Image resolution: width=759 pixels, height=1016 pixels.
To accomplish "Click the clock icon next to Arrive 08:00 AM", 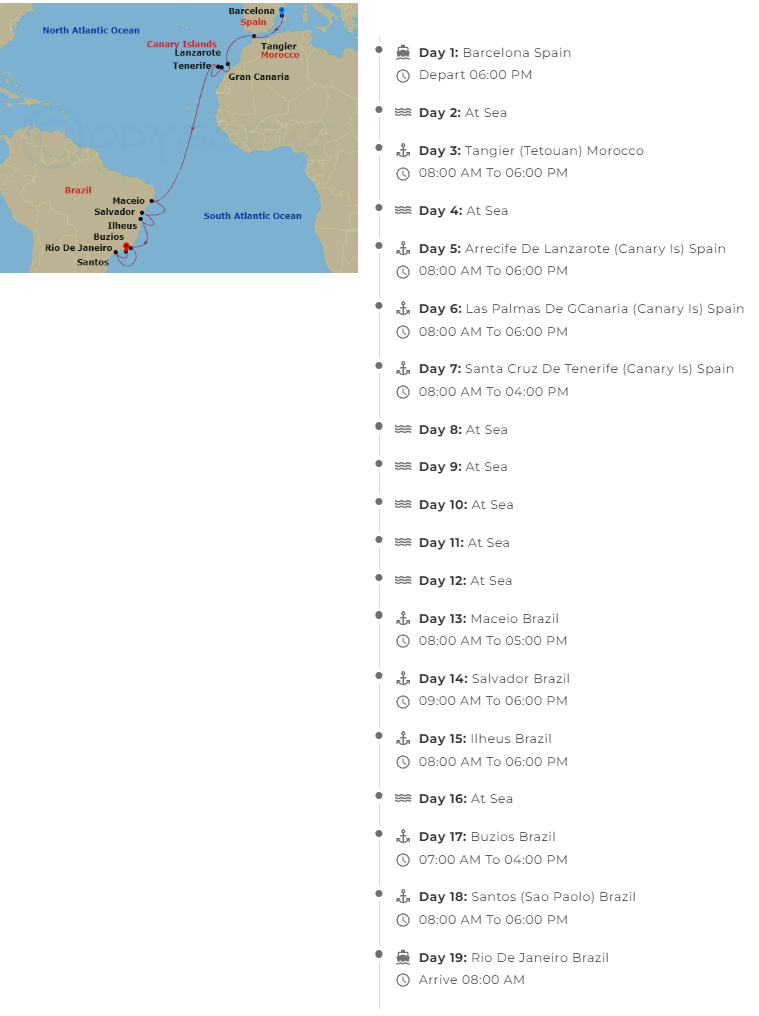I will 403,980.
